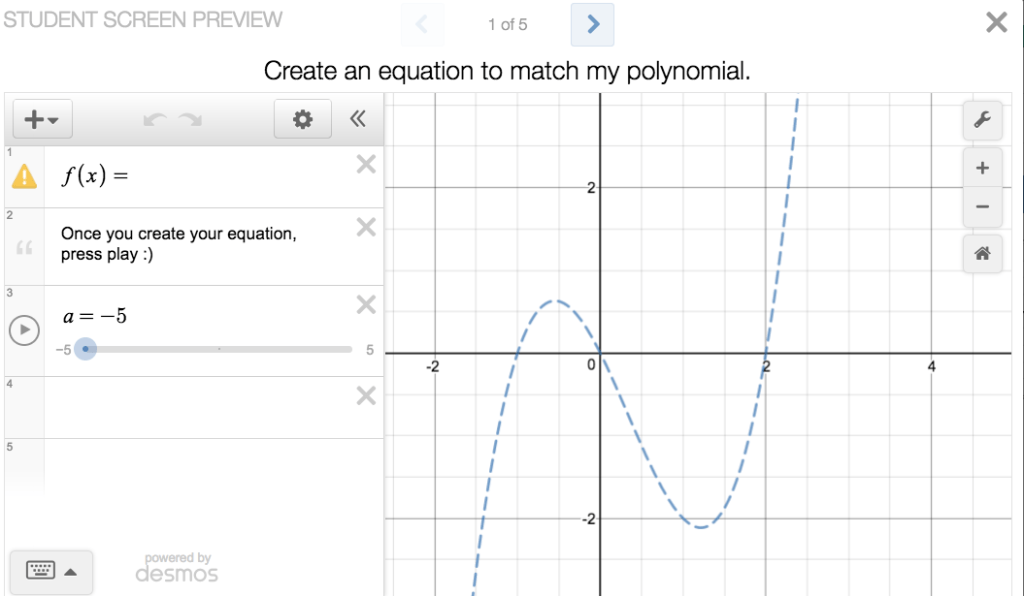Open the add expression dropdown
1024x596 pixels.
point(41,119)
